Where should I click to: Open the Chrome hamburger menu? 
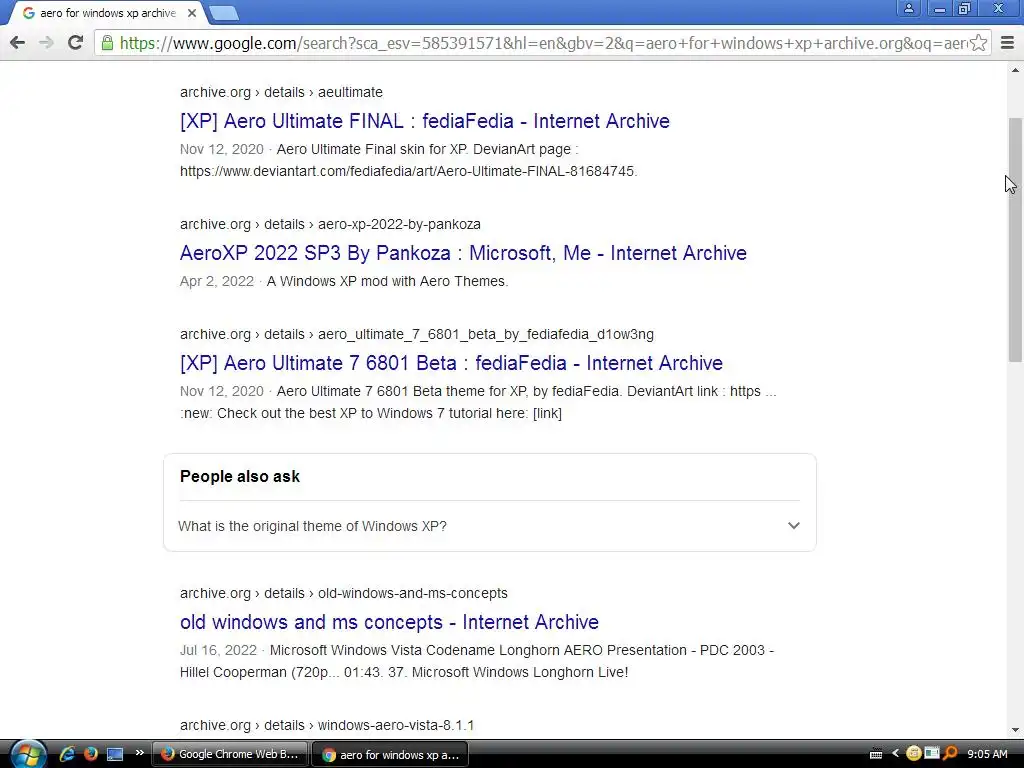click(1007, 43)
